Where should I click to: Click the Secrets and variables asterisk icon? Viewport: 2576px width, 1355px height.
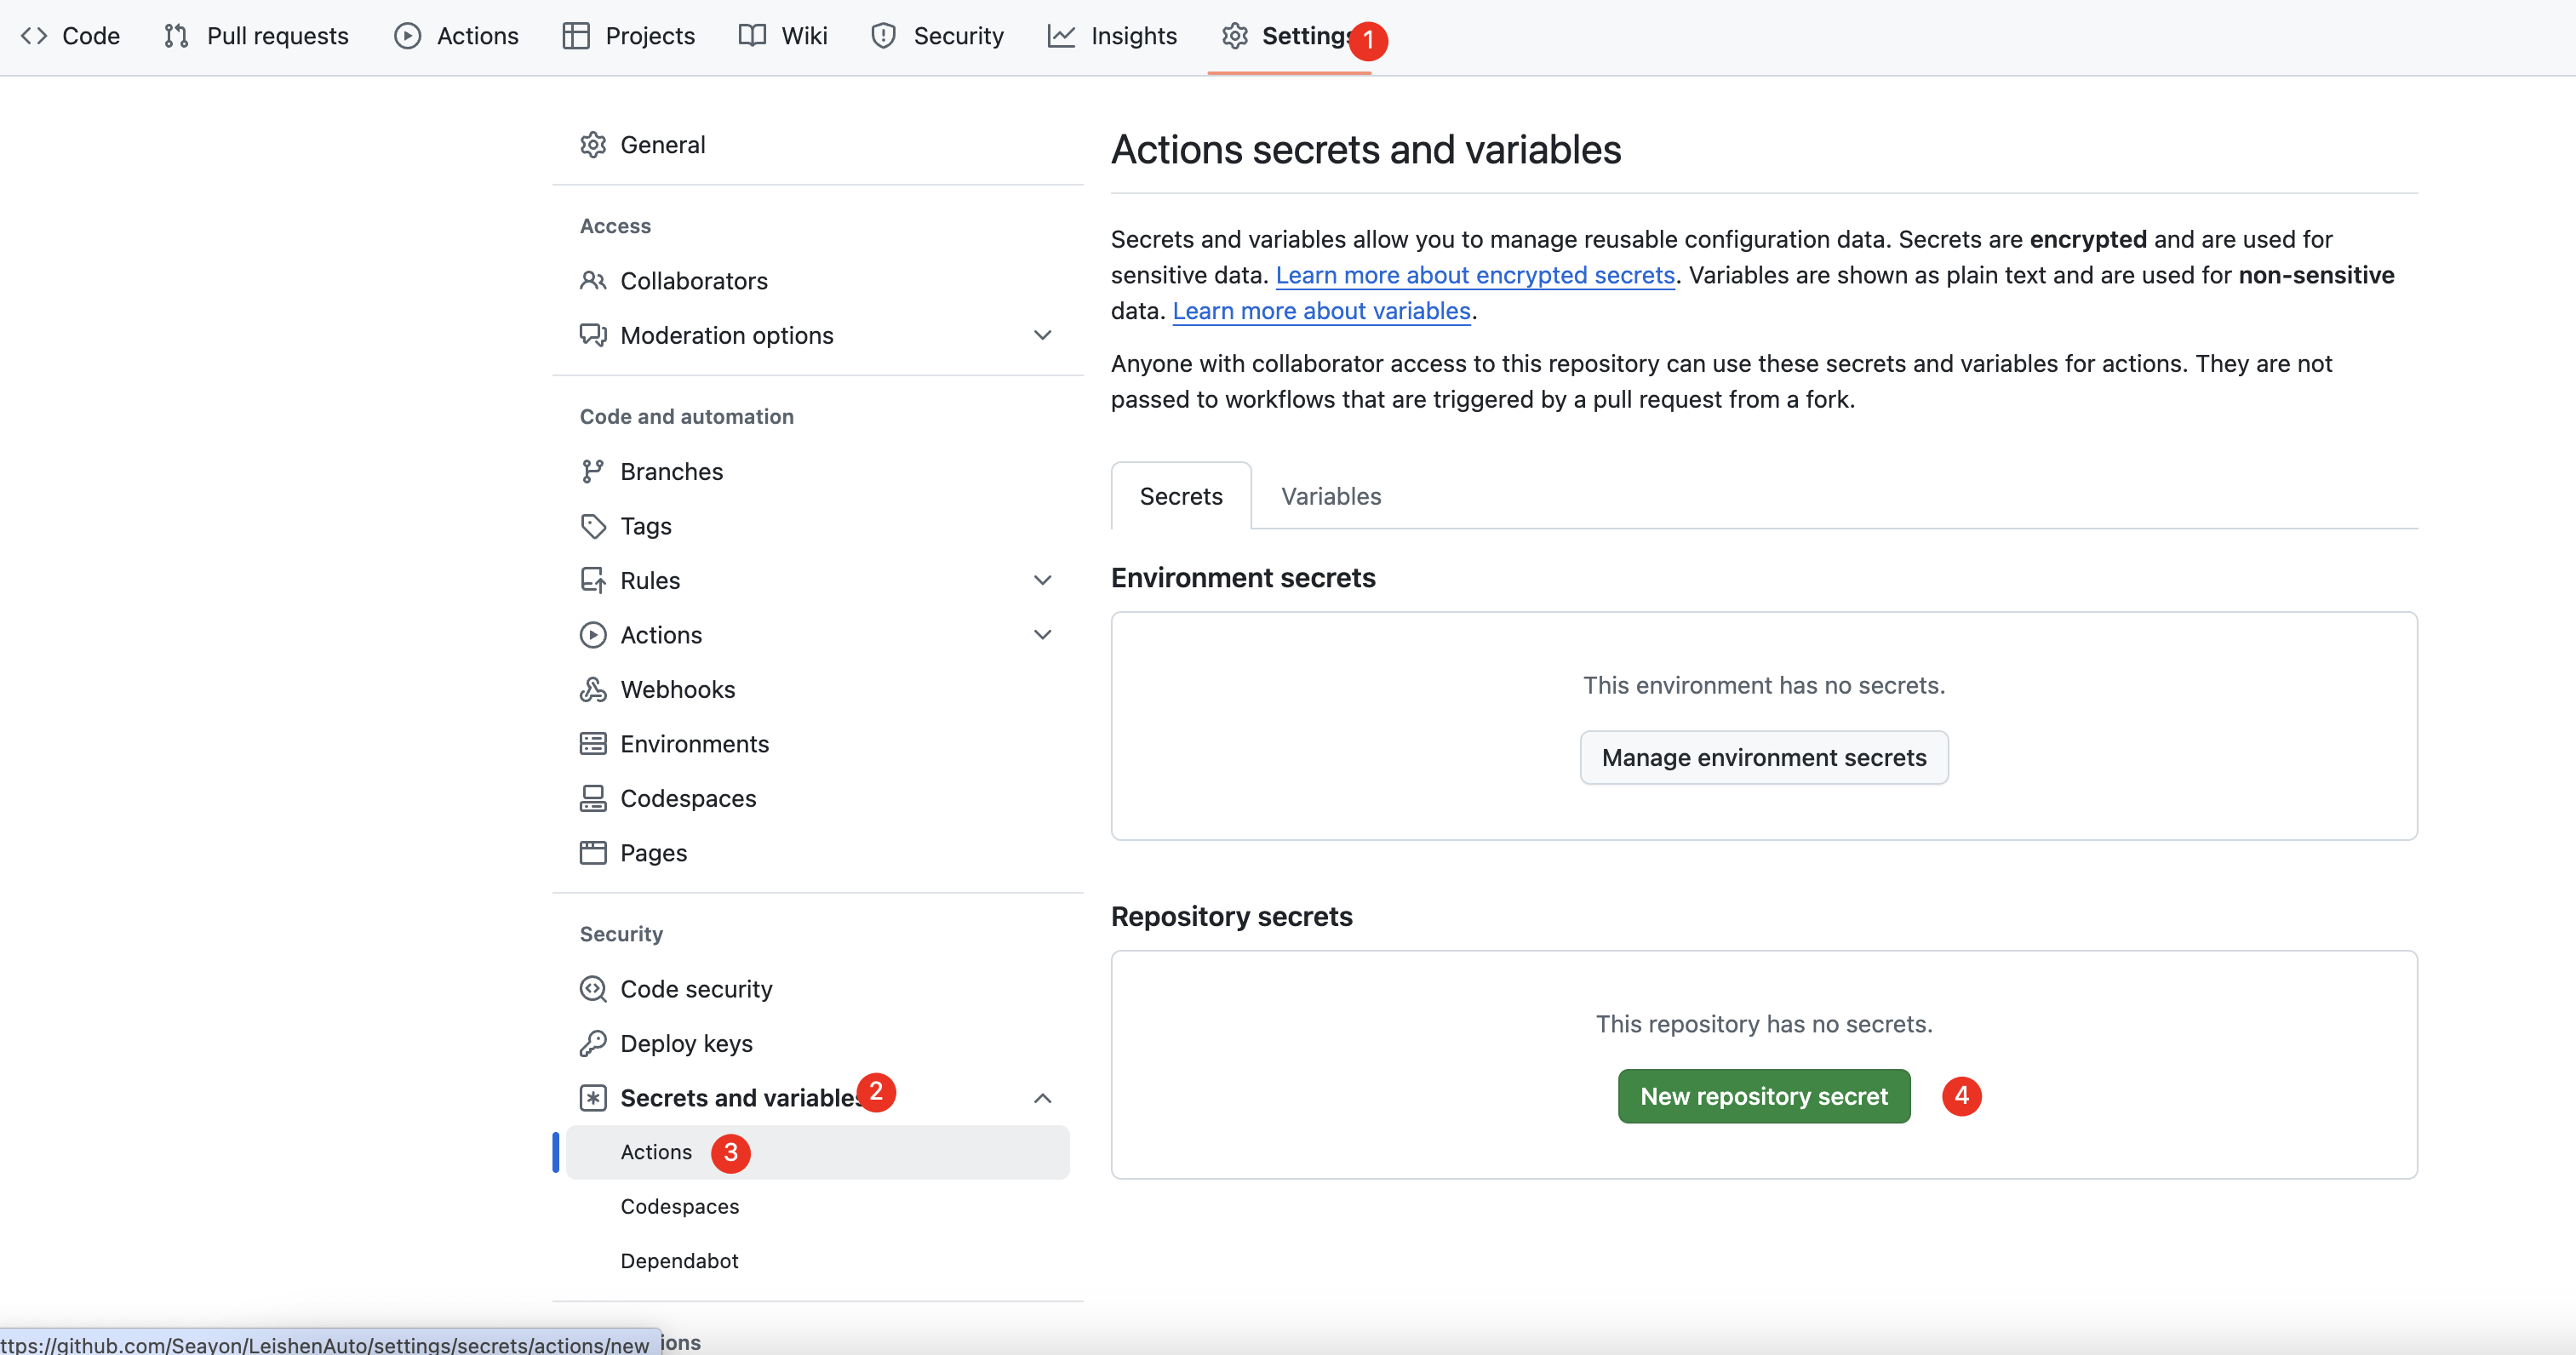[x=593, y=1098]
